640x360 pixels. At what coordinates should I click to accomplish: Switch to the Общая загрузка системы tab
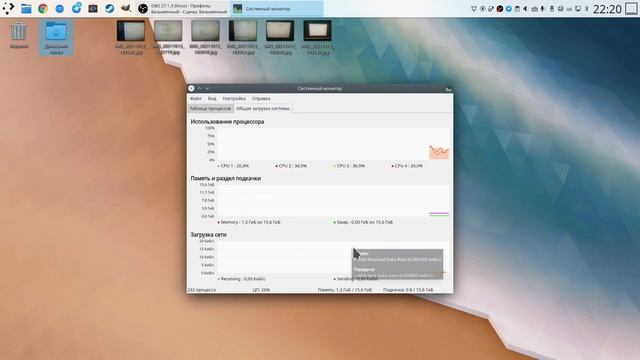(263, 109)
